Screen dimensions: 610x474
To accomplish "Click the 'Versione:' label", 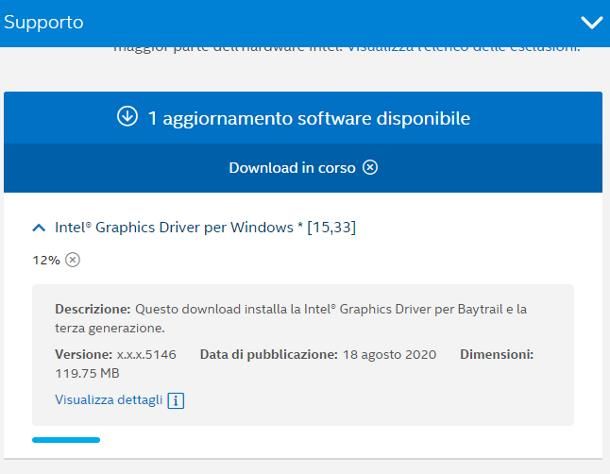I will pyautogui.click(x=84, y=355).
